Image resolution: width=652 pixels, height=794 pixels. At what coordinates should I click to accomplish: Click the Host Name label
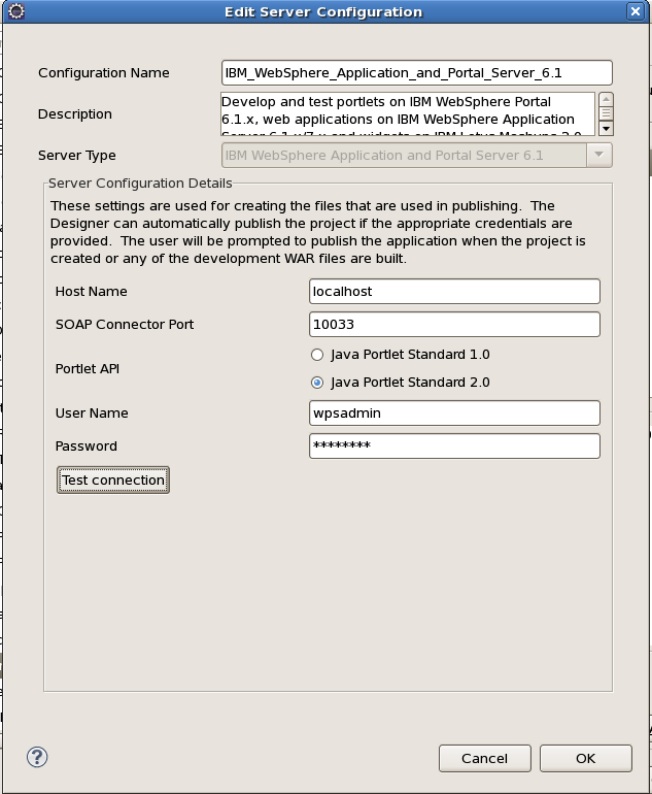point(91,291)
